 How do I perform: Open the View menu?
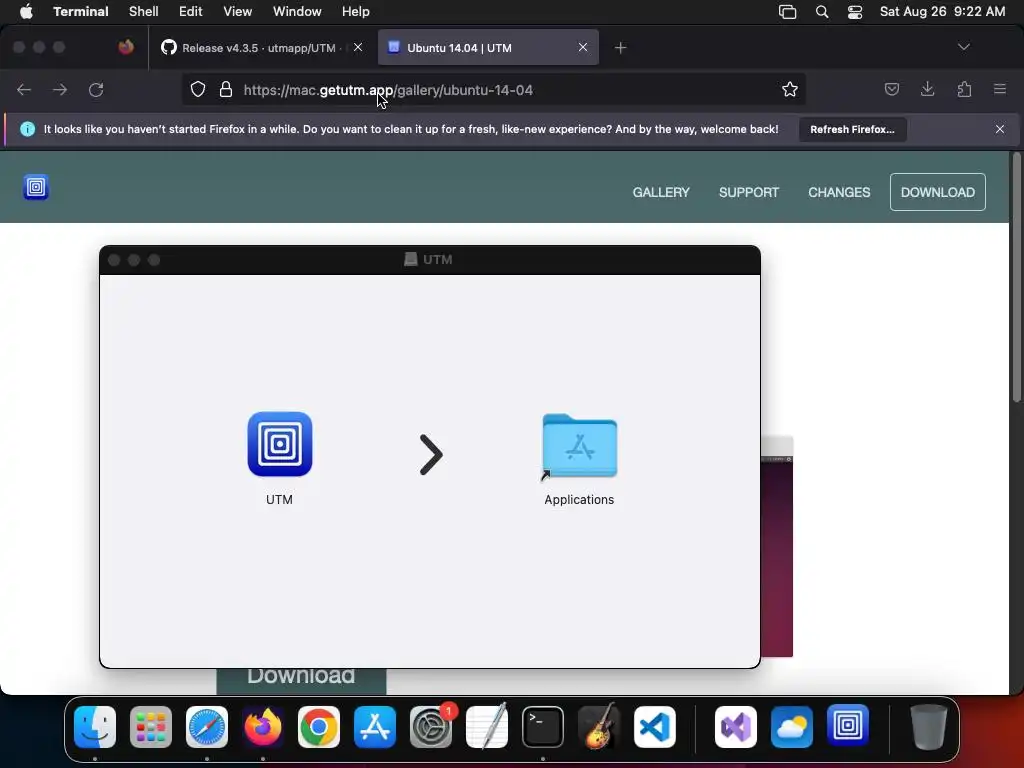coord(238,12)
